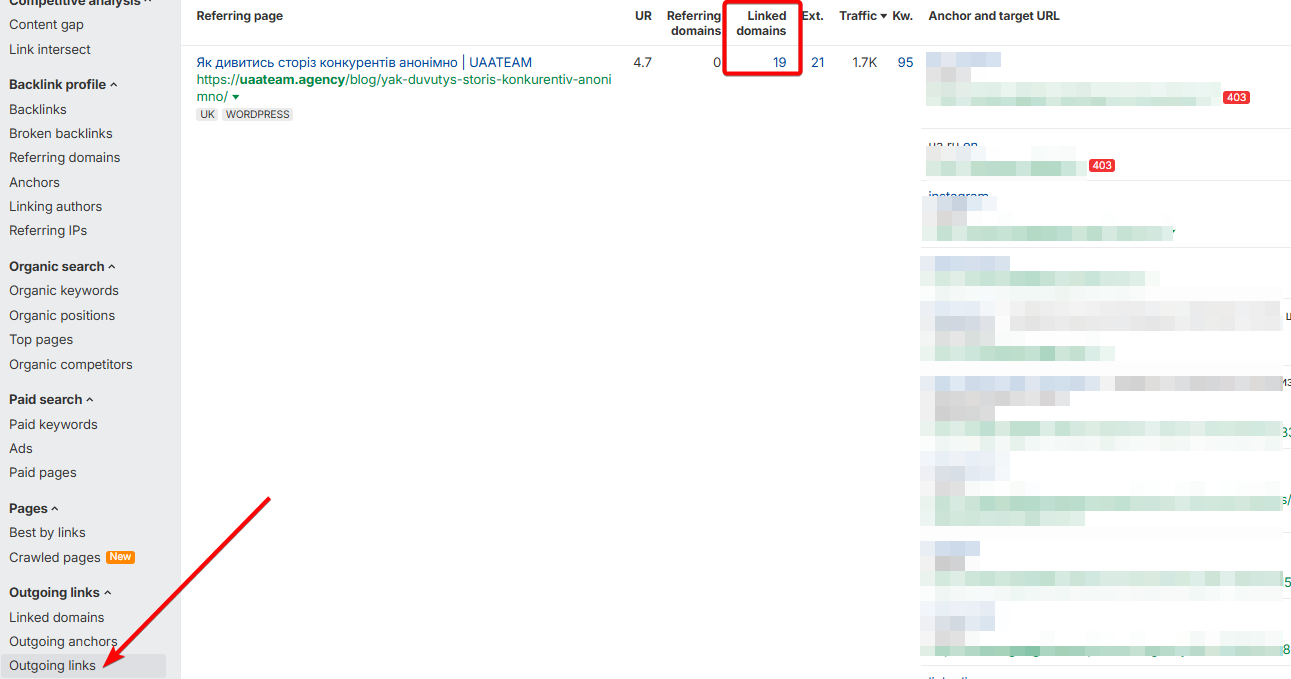Image resolution: width=1291 pixels, height=679 pixels.
Task: Sort by the UR column header
Action: click(x=643, y=16)
